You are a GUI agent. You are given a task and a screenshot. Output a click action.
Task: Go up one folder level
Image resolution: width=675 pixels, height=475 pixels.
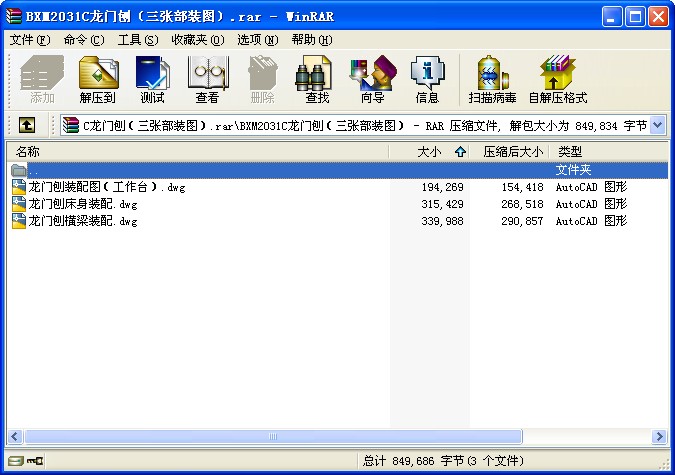tap(27, 125)
